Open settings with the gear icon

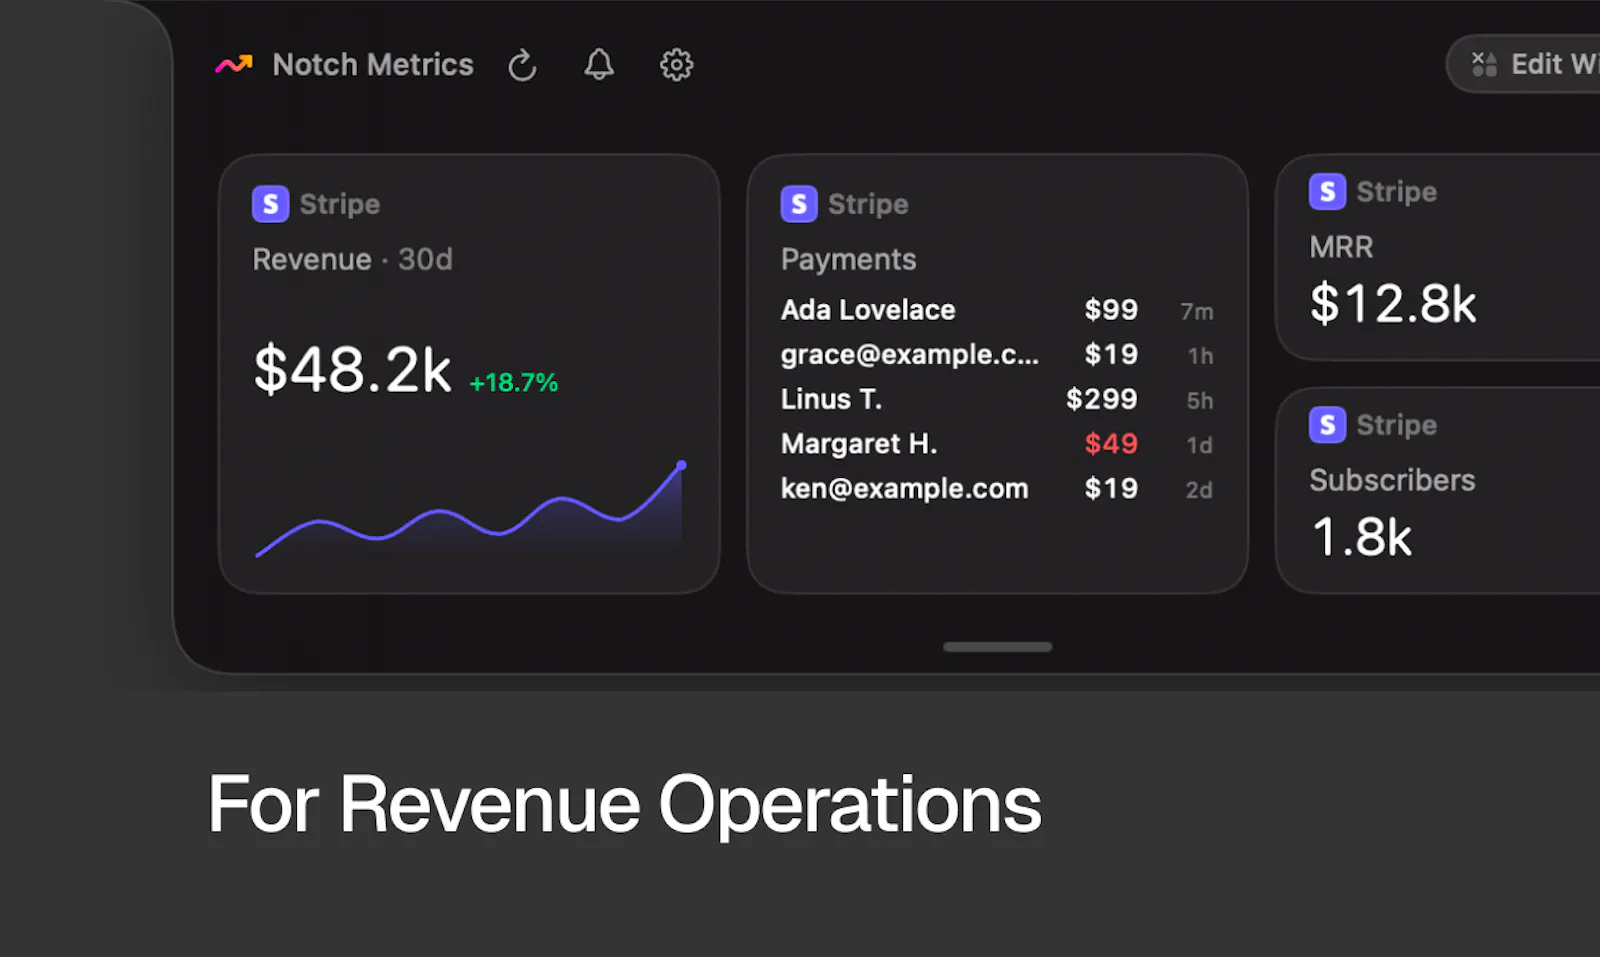[676, 65]
